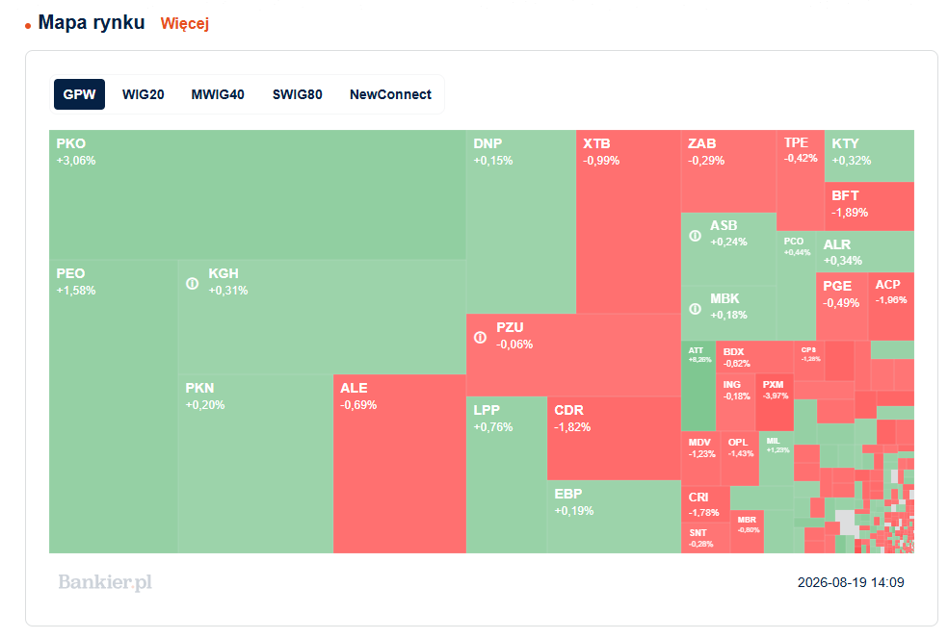Click the CDR -1,82% tile
The image size is (948, 639).
(x=614, y=438)
